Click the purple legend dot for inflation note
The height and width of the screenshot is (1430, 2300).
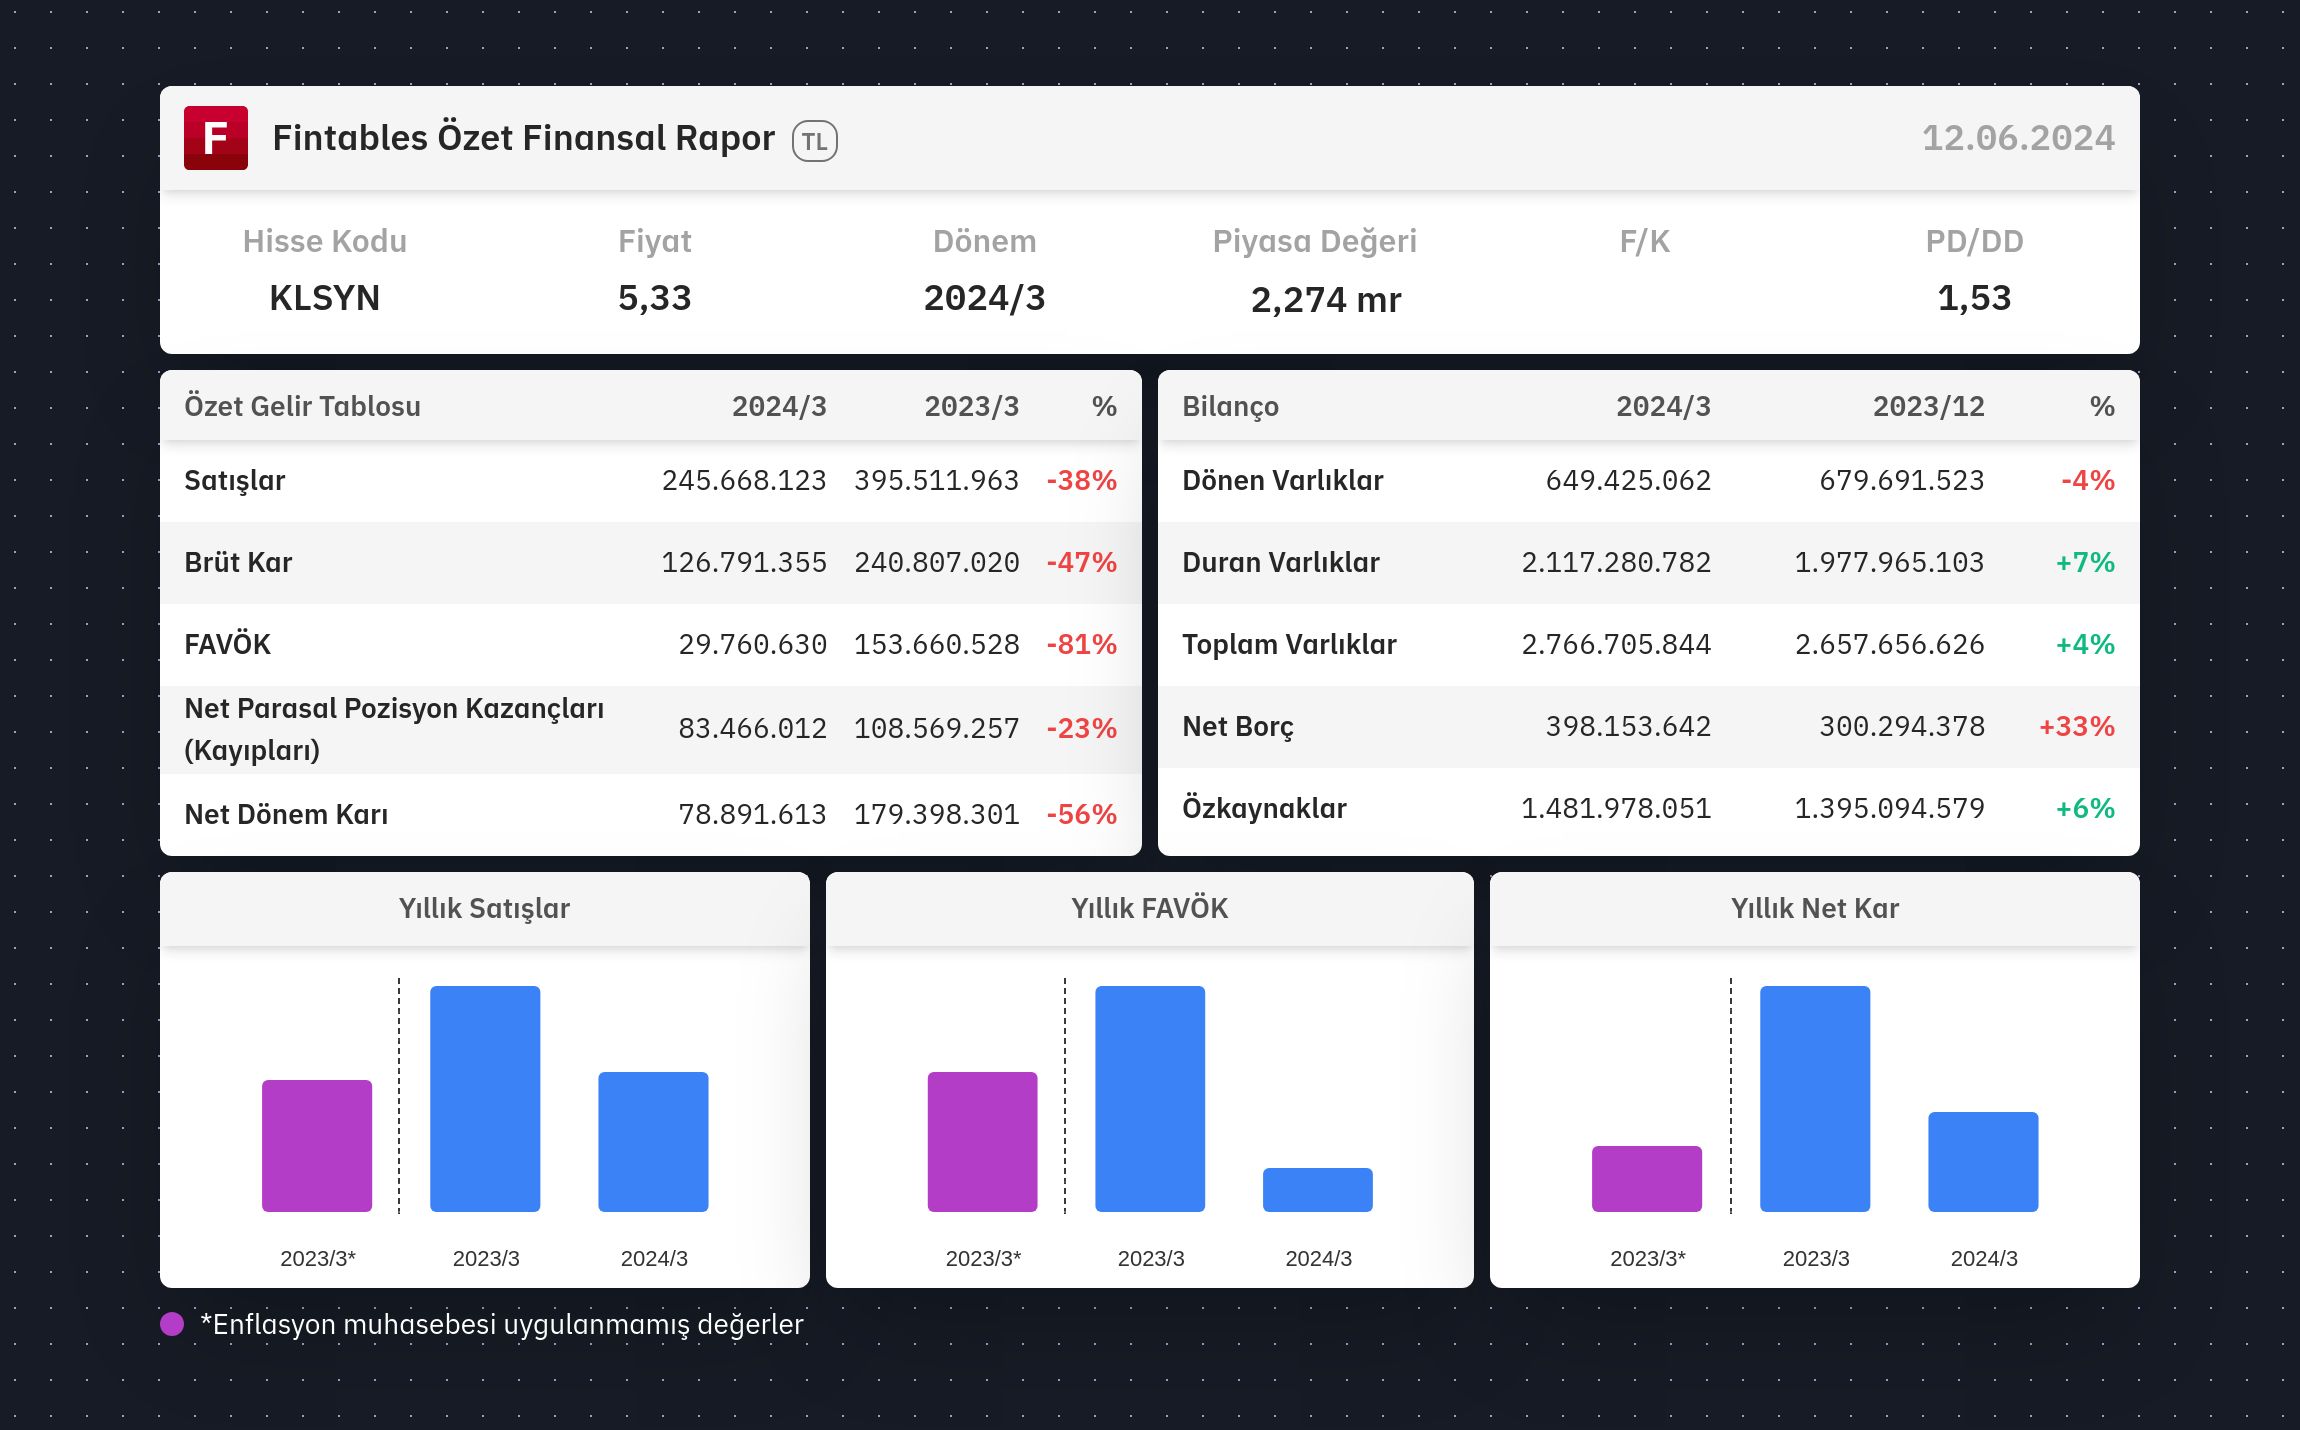coord(172,1324)
